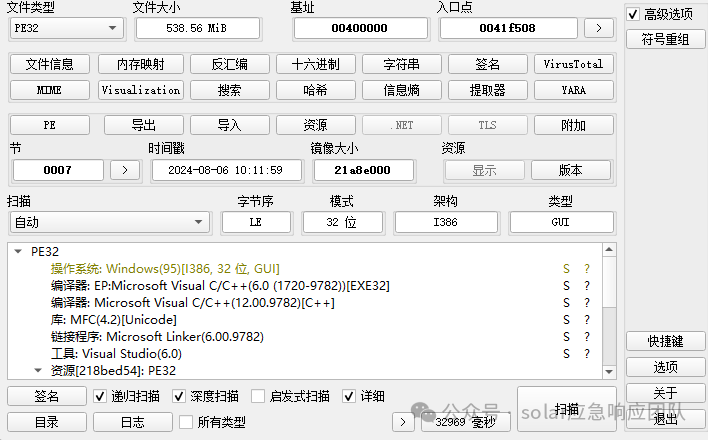Click the 镜像大小 21a8e000 field
708x440 pixels.
point(363,170)
